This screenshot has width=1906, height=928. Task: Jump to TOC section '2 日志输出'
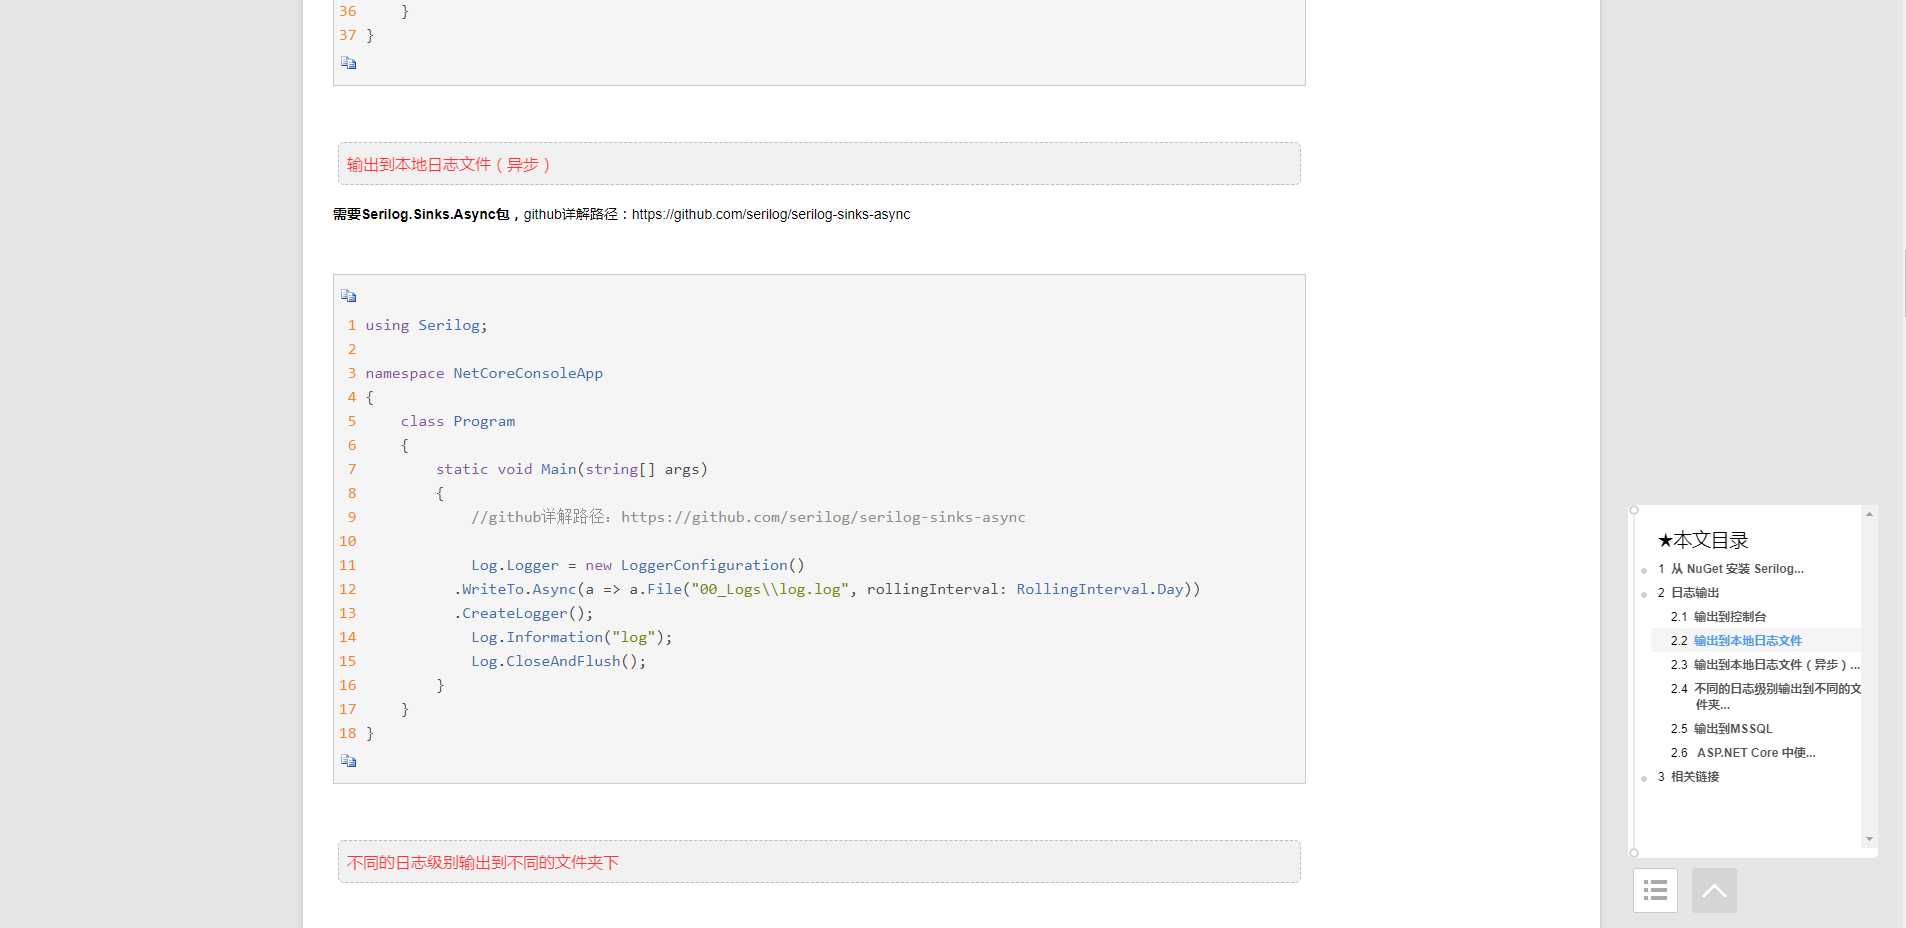click(1688, 593)
